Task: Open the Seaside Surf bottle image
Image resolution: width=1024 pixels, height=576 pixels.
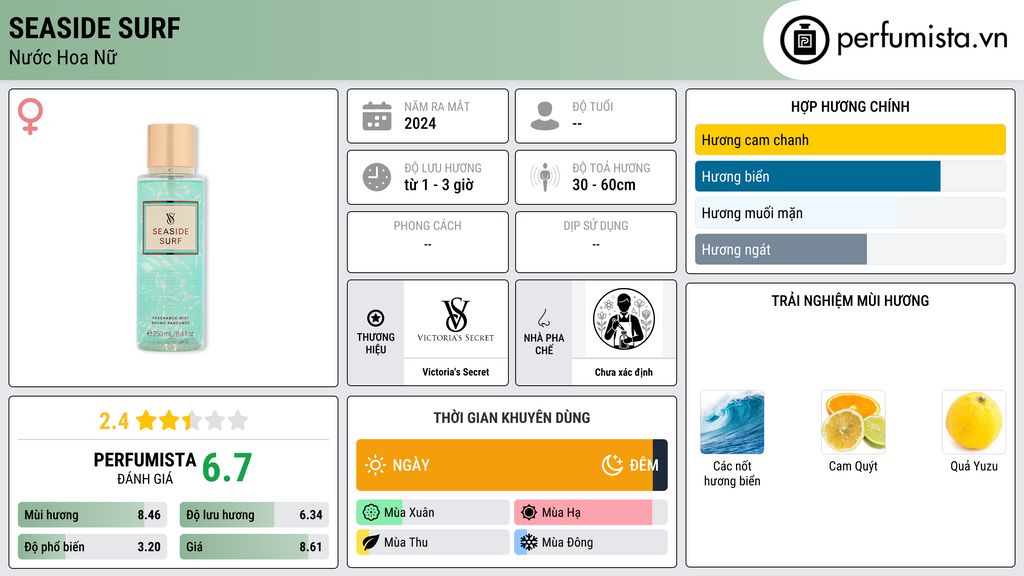Action: [170, 238]
